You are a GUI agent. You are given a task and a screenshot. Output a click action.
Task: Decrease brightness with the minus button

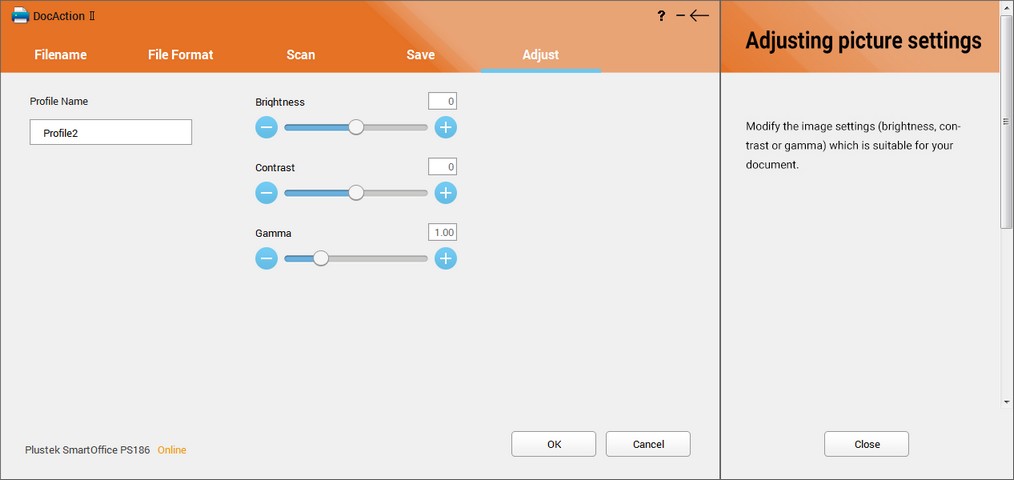pos(266,127)
